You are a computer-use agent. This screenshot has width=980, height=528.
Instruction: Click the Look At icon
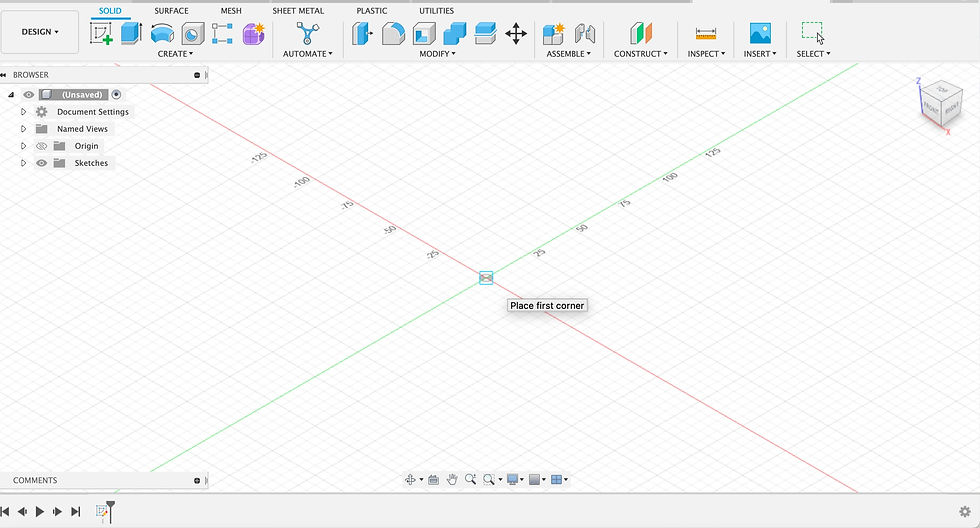(433, 479)
